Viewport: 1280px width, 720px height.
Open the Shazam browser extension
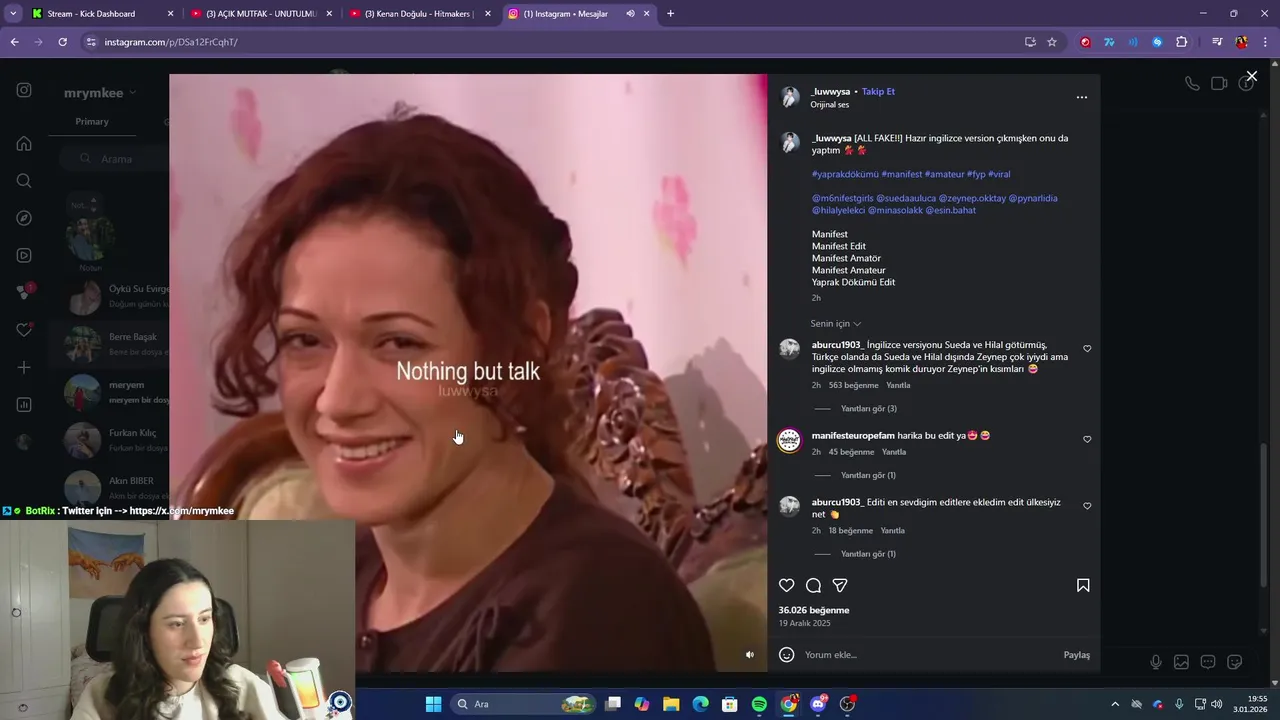pos(1157,42)
